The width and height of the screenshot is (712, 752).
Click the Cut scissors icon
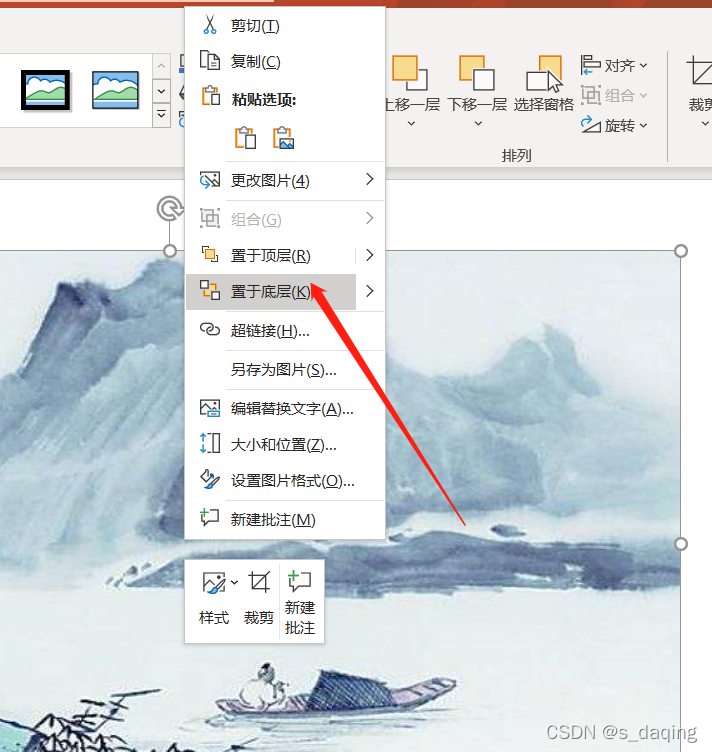pyautogui.click(x=210, y=25)
